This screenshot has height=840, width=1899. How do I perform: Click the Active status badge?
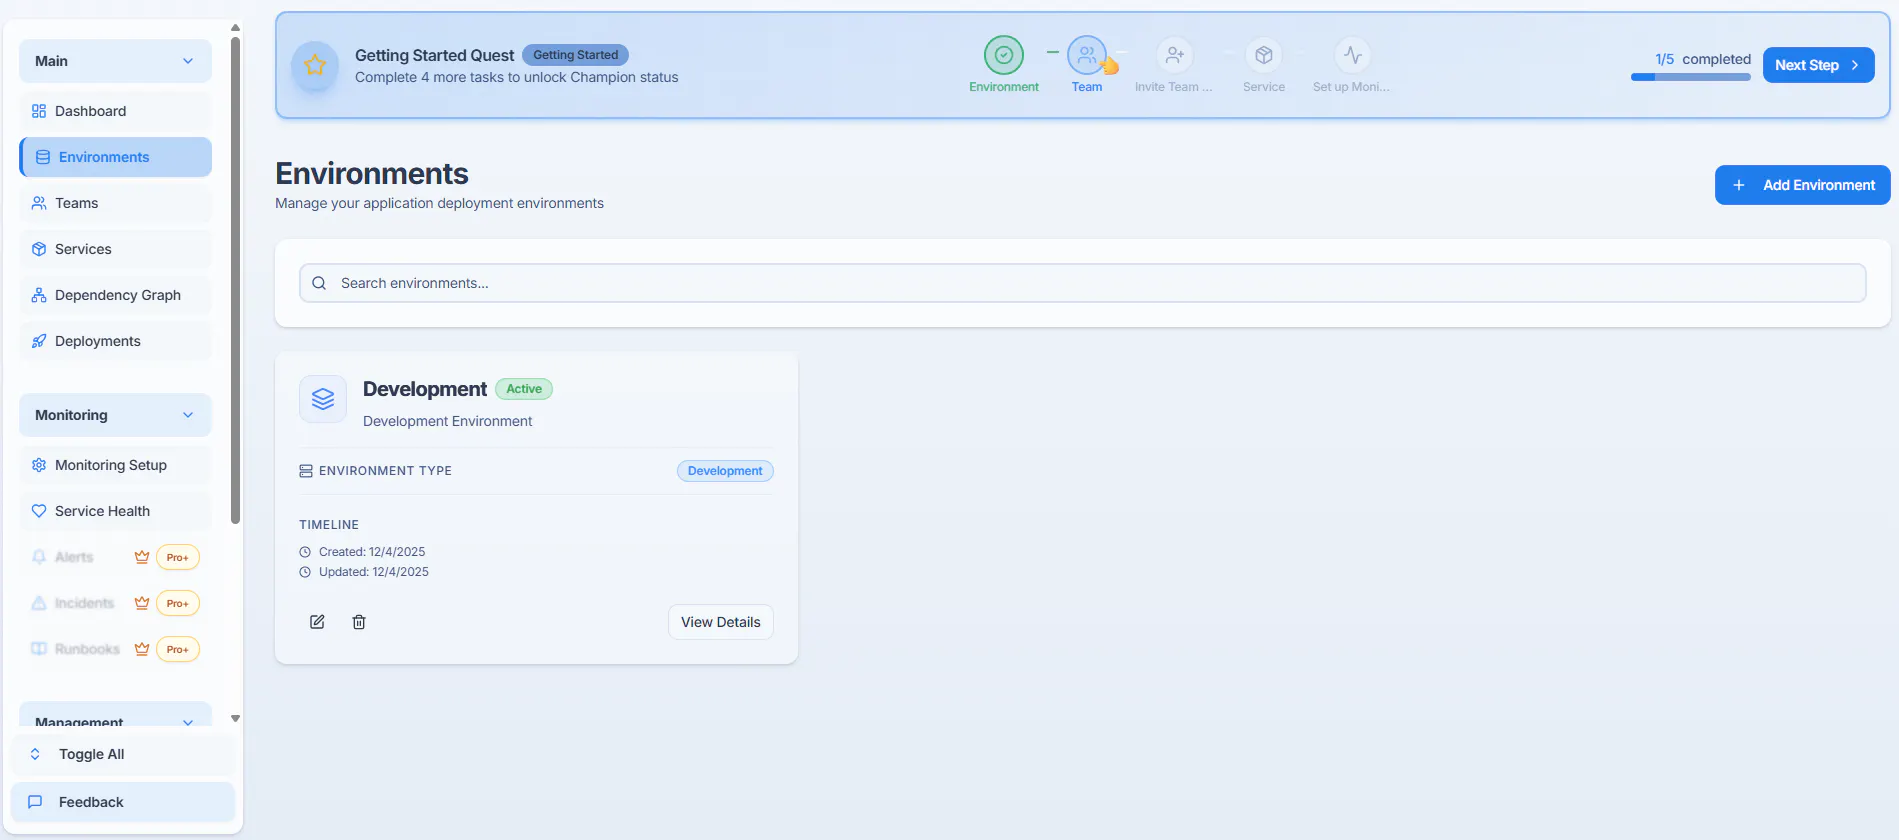(524, 389)
